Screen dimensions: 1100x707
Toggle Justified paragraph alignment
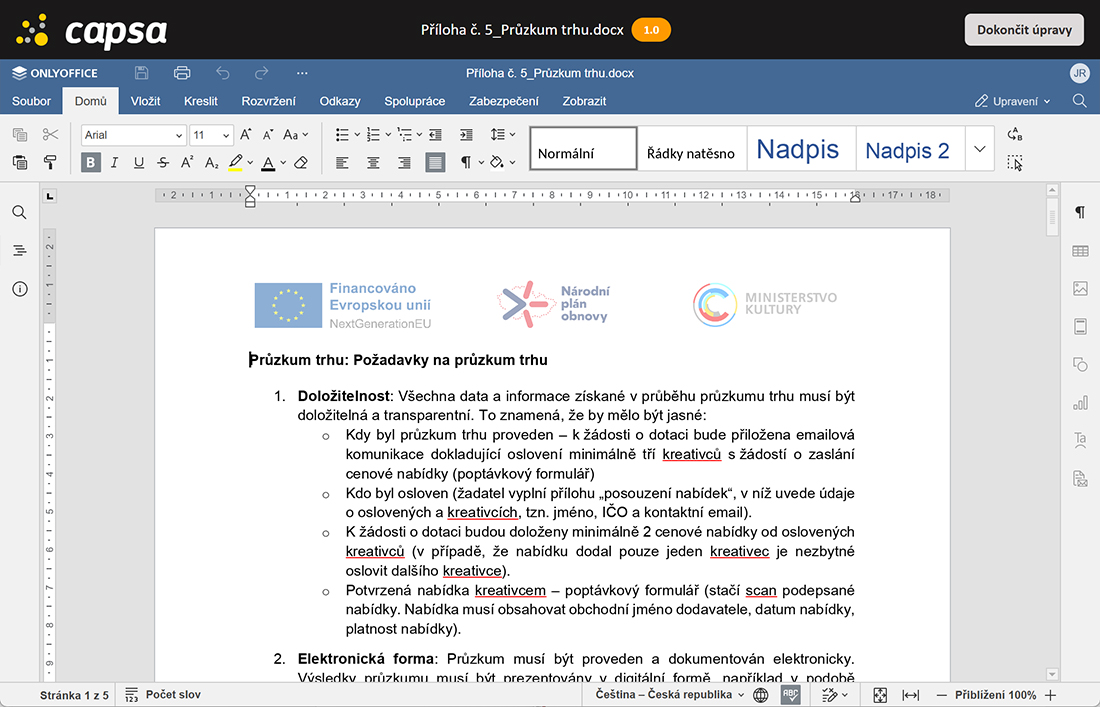tap(435, 162)
